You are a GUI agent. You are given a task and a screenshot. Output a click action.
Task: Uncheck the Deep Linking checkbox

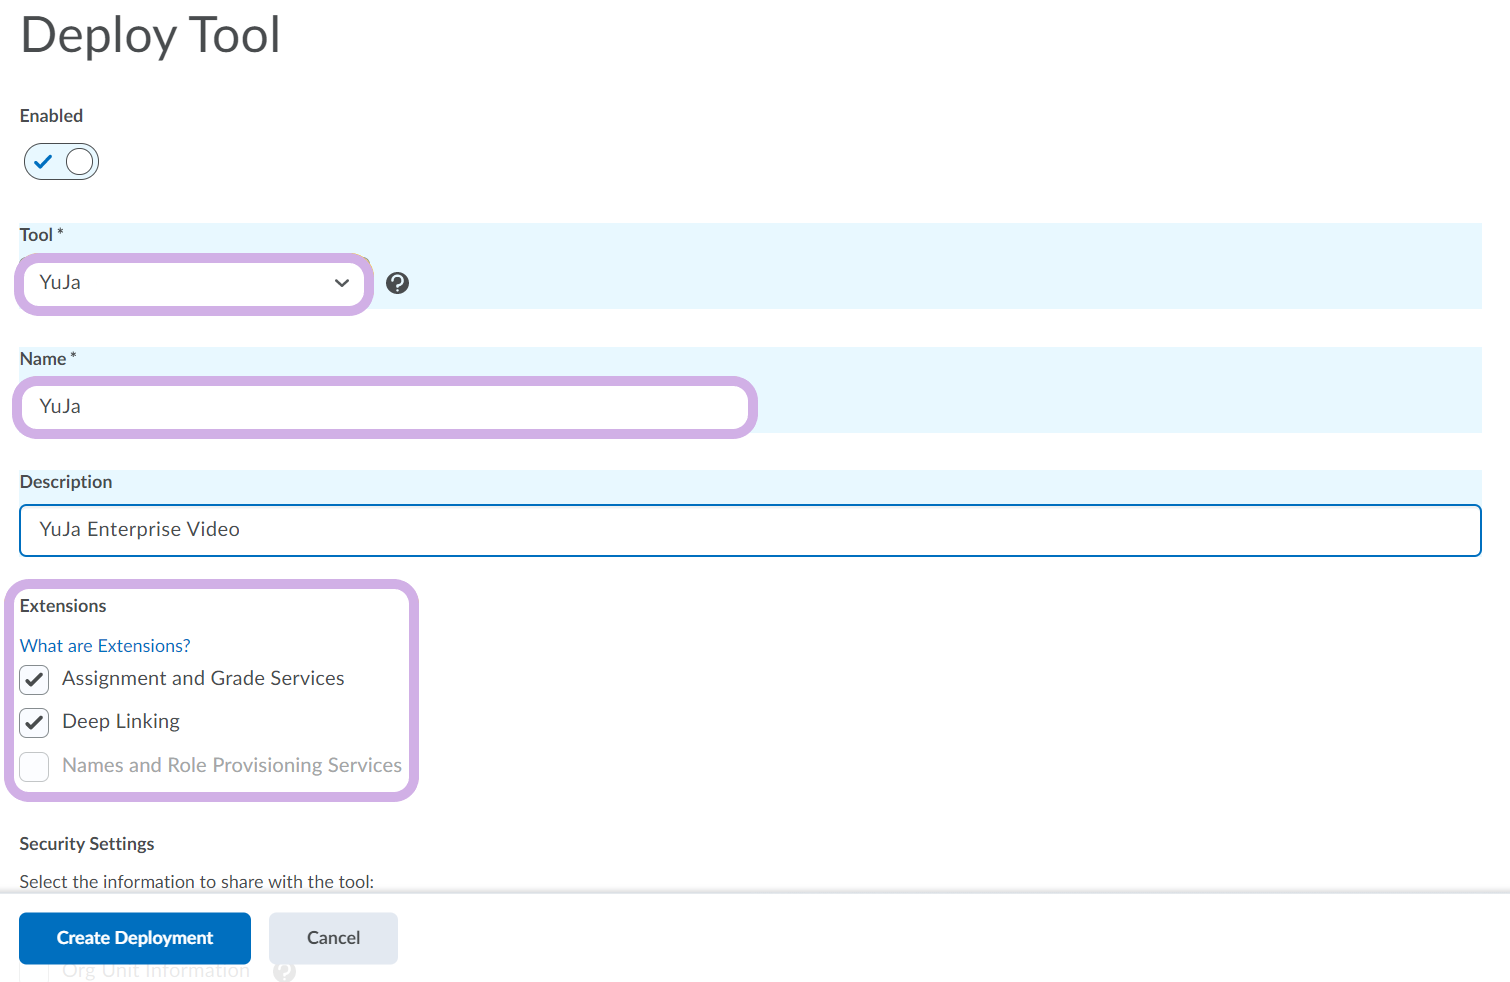34,723
